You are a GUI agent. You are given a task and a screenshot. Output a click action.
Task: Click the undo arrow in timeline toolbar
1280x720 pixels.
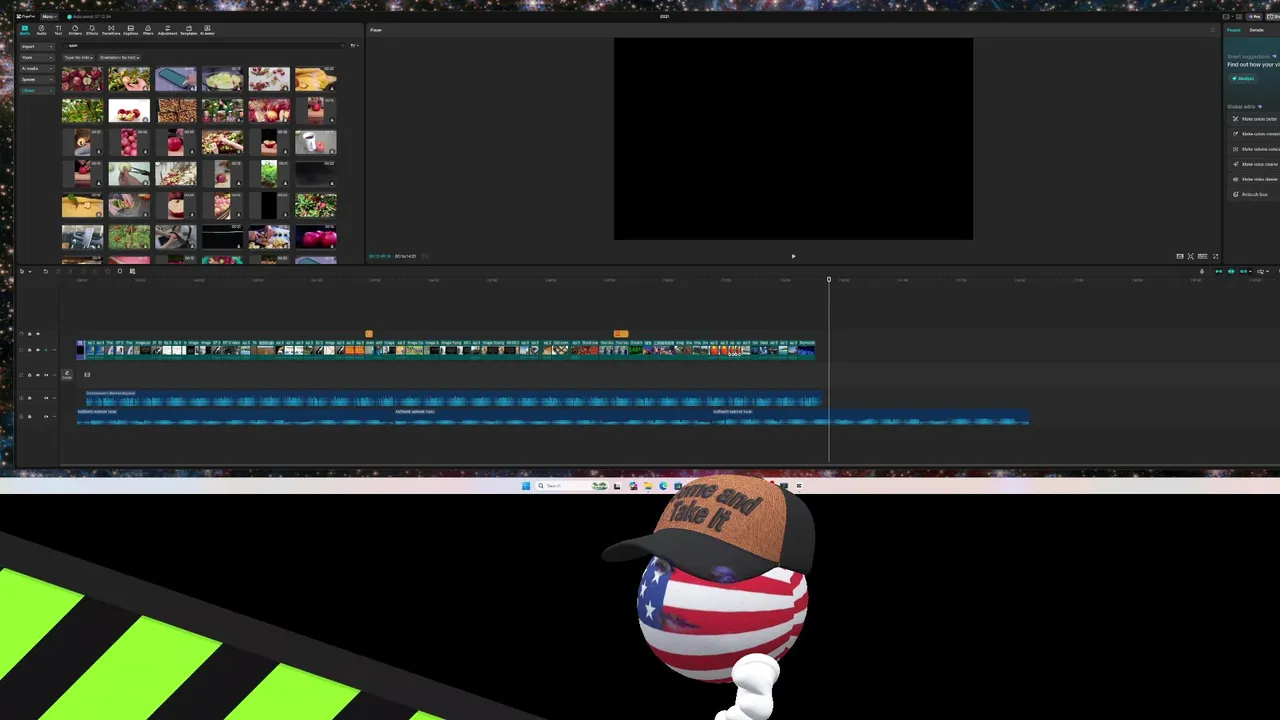(x=45, y=271)
